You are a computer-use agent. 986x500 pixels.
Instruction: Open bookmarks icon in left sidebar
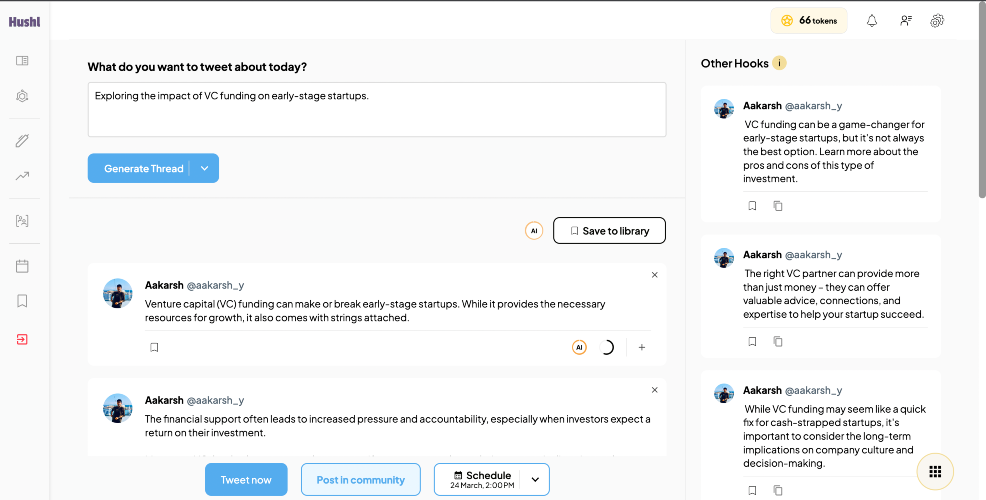coord(22,301)
